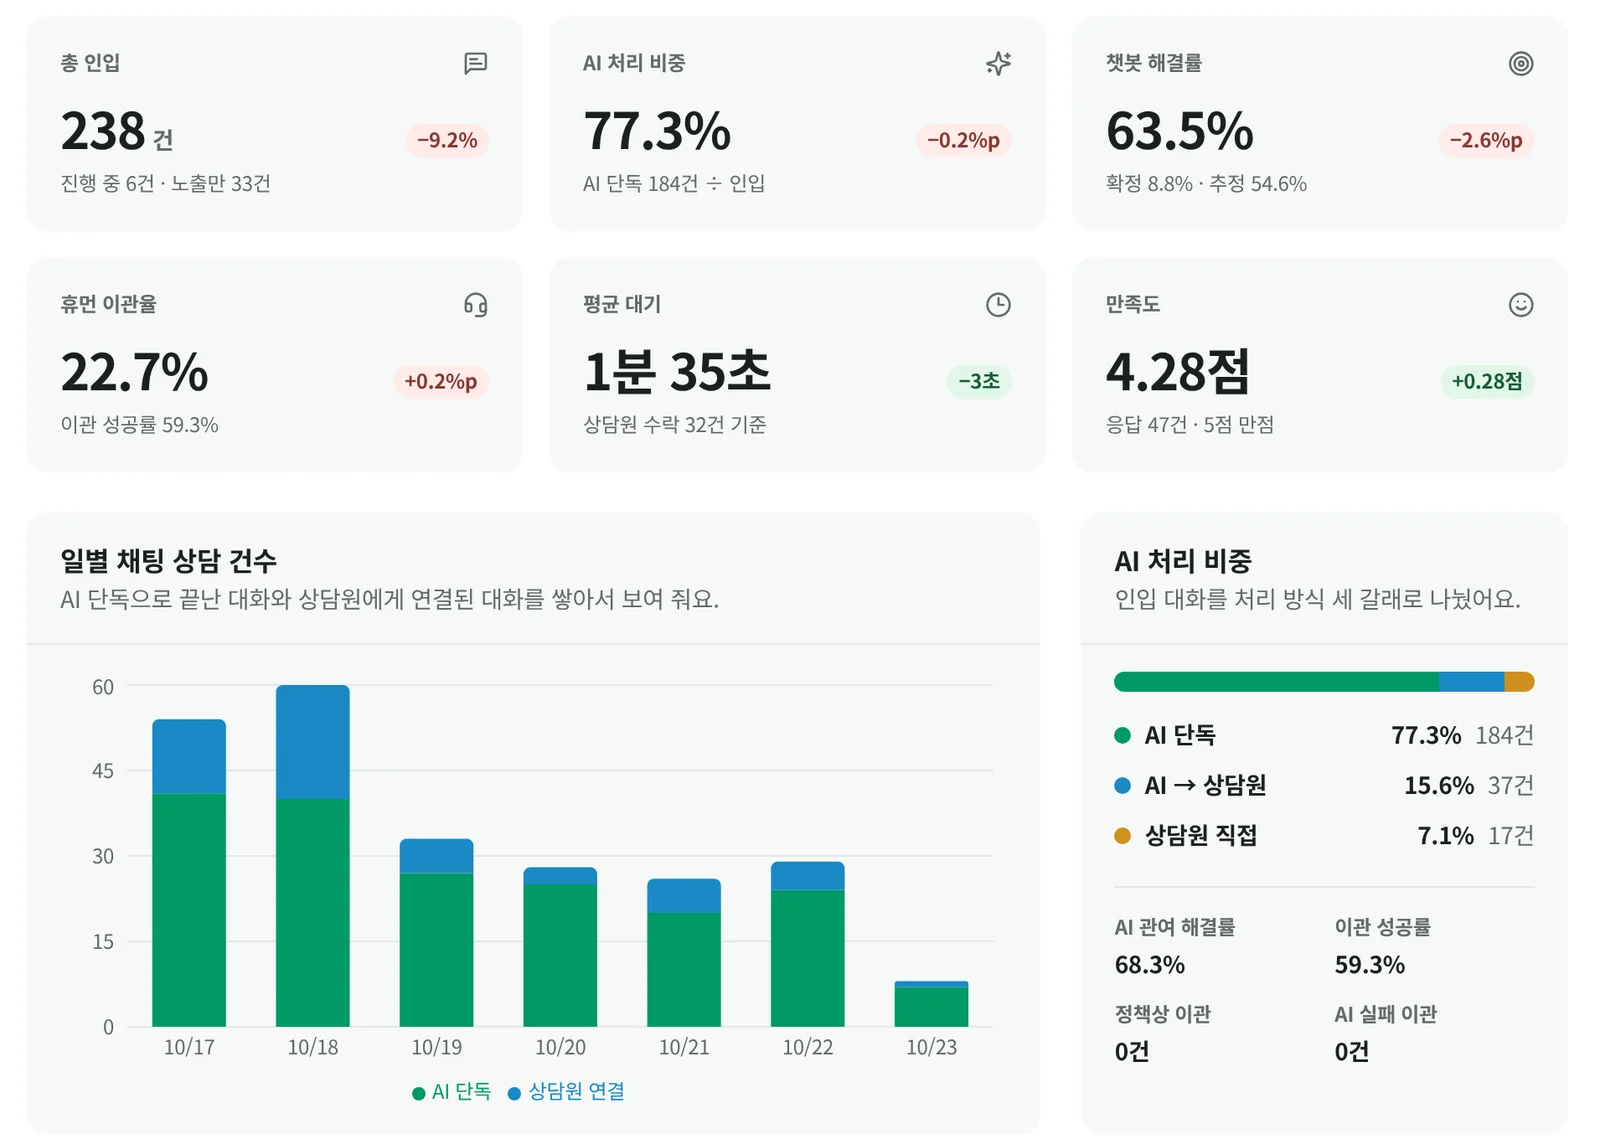
Task: Click the 68.3% AI 관여 해결률 value
Action: (x=1150, y=965)
